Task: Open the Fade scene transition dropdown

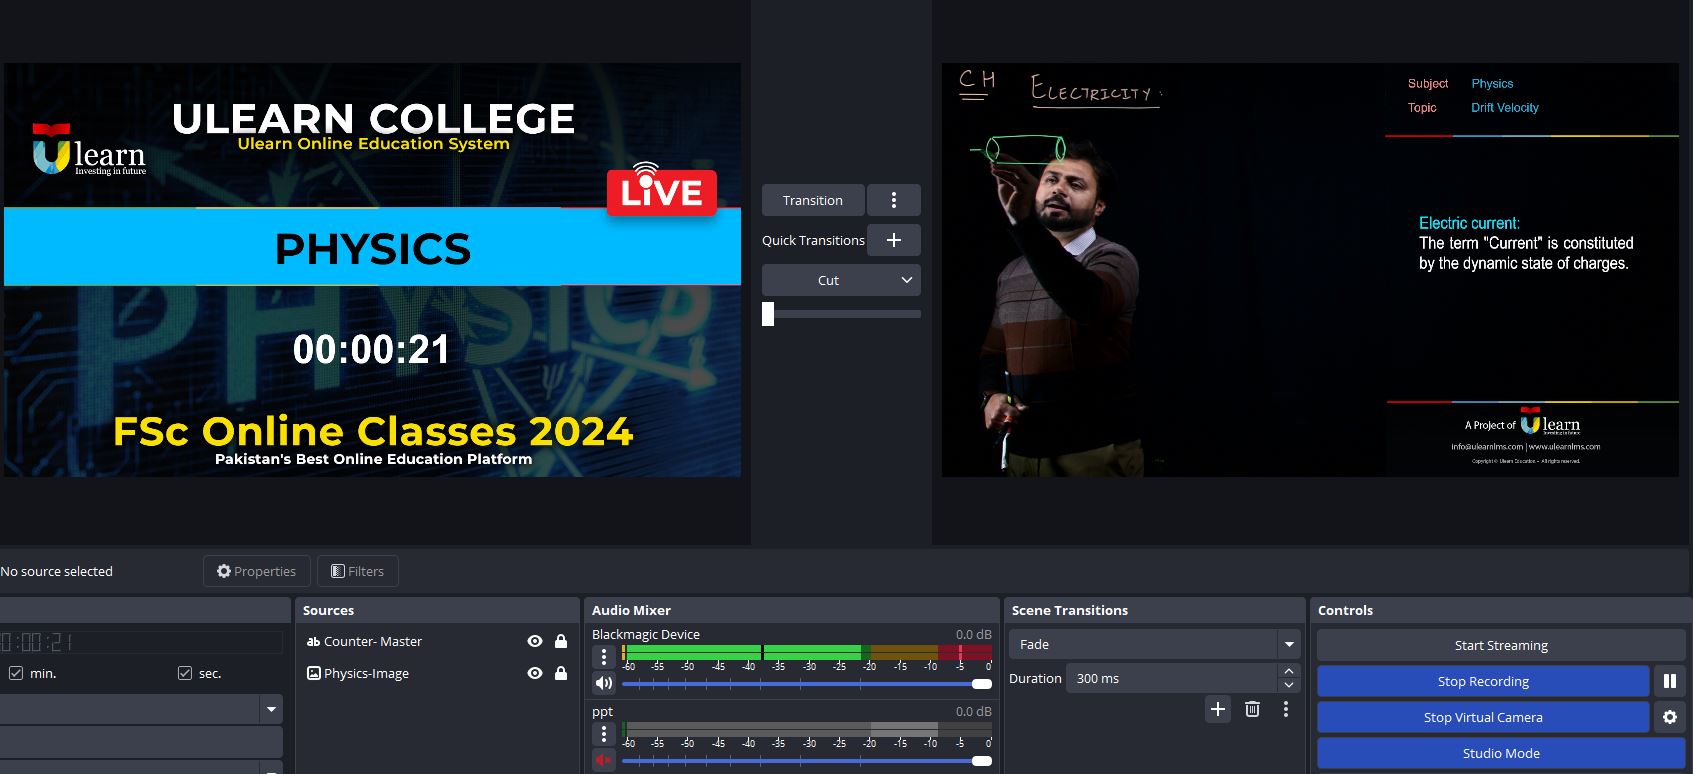Action: point(1153,644)
